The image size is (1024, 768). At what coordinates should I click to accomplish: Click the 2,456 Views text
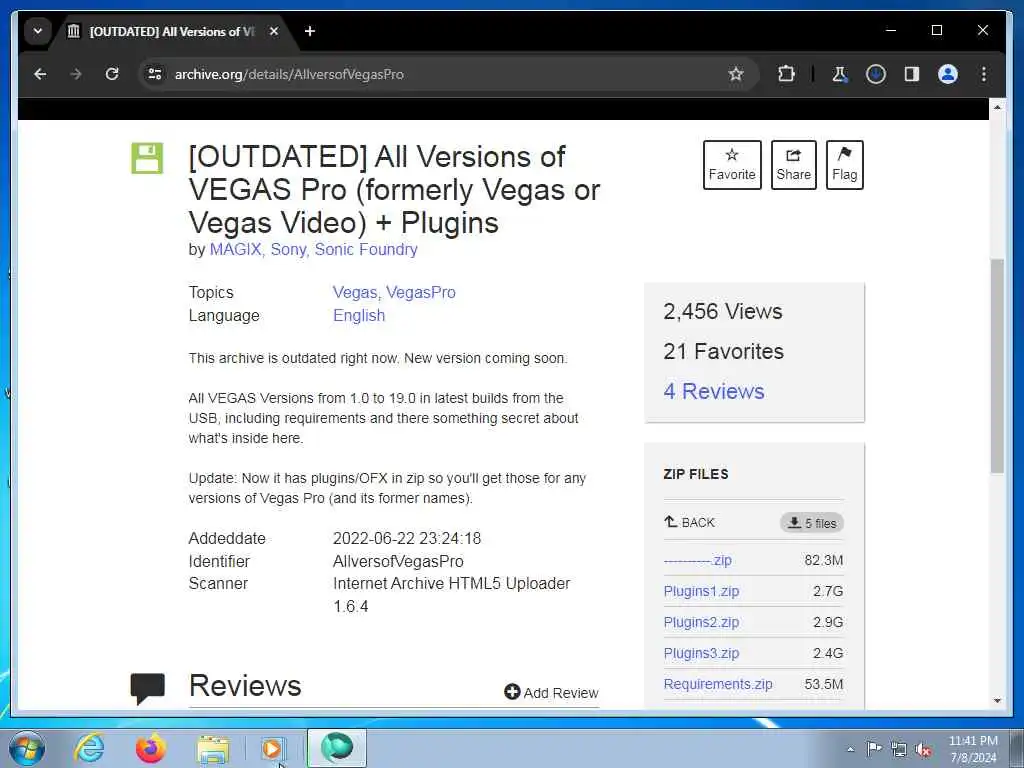(x=722, y=312)
